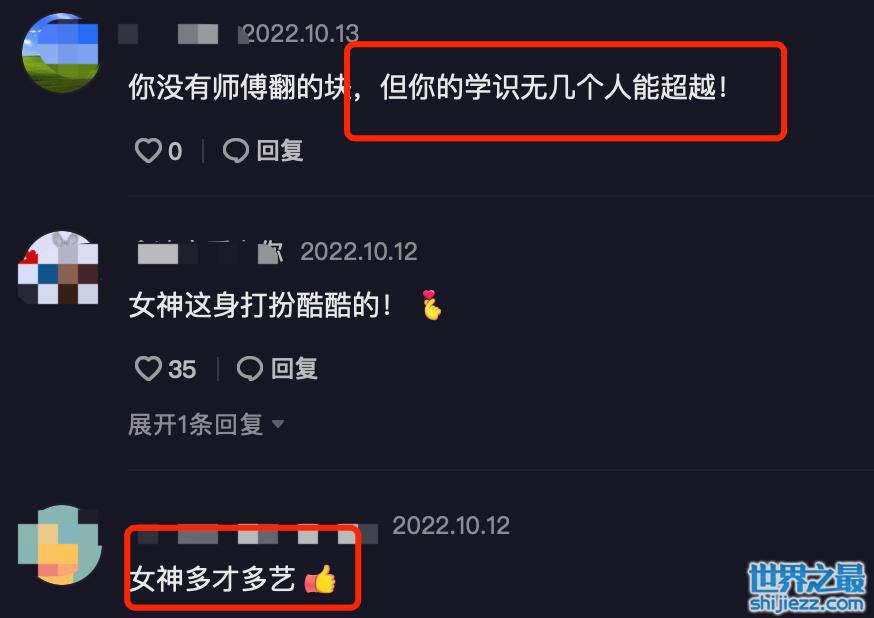Tap reply bubble icon on first comment
The height and width of the screenshot is (618, 874).
coord(235,150)
